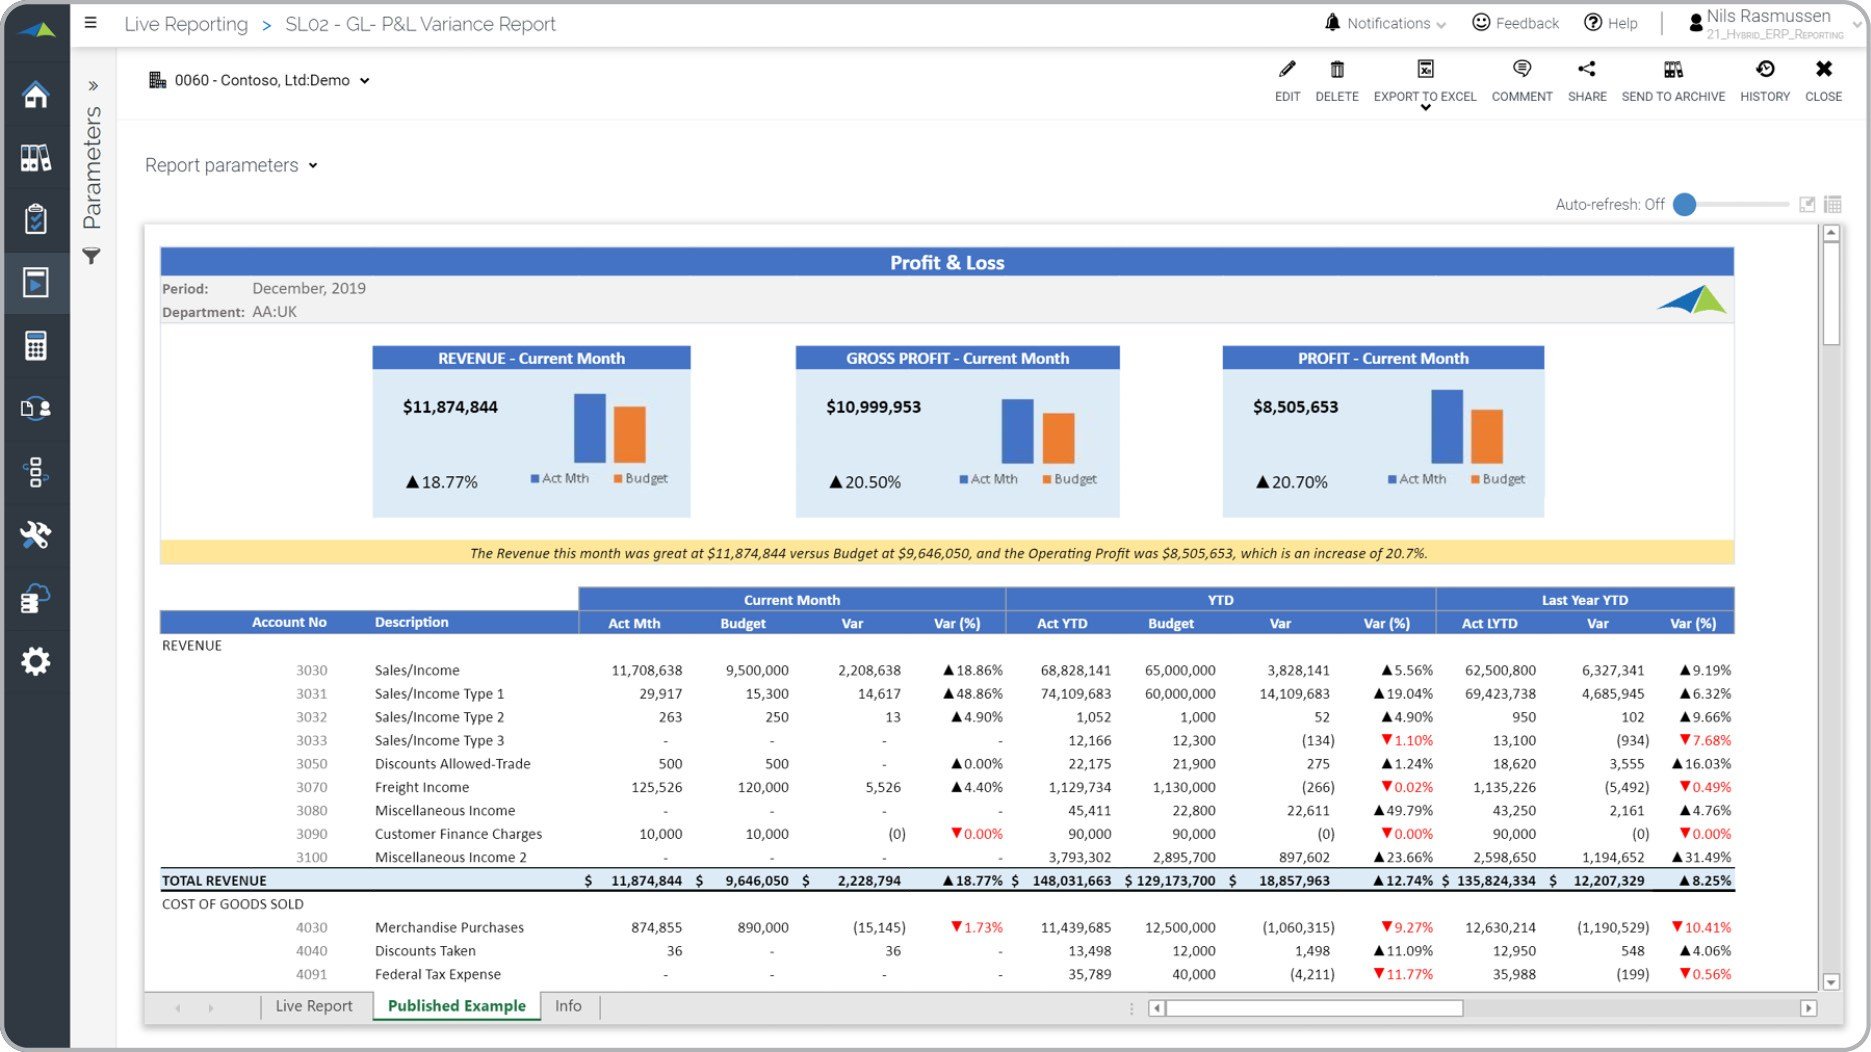
Task: Open the calculator icon in sidebar
Action: (36, 346)
